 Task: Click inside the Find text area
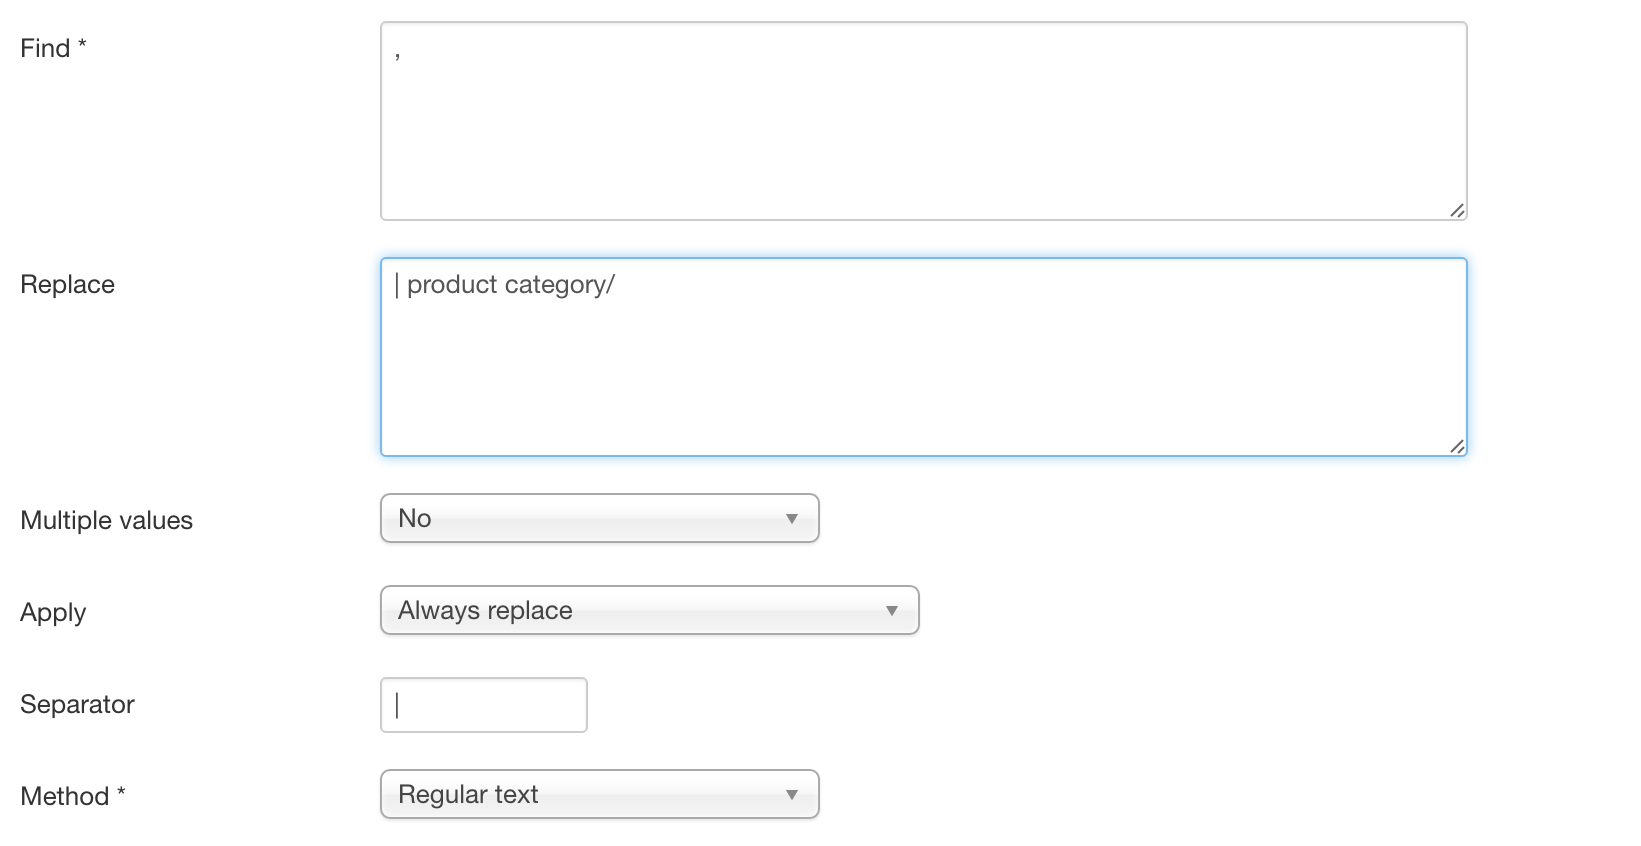(923, 121)
